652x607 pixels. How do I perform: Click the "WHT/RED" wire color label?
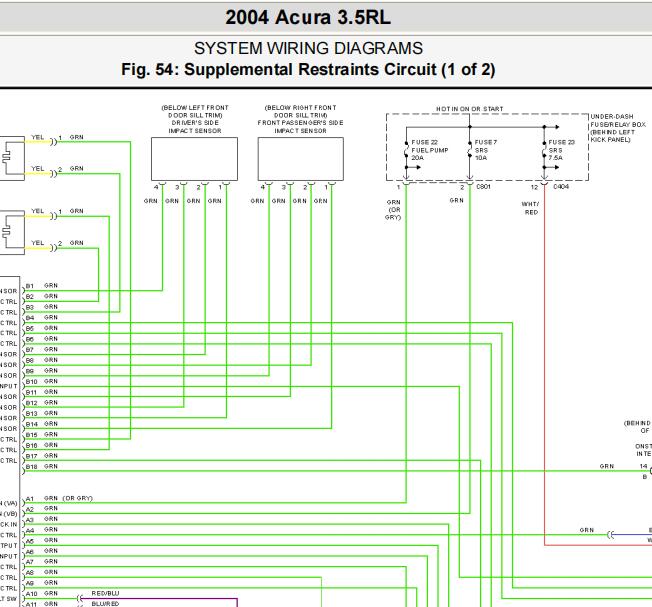[x=531, y=208]
